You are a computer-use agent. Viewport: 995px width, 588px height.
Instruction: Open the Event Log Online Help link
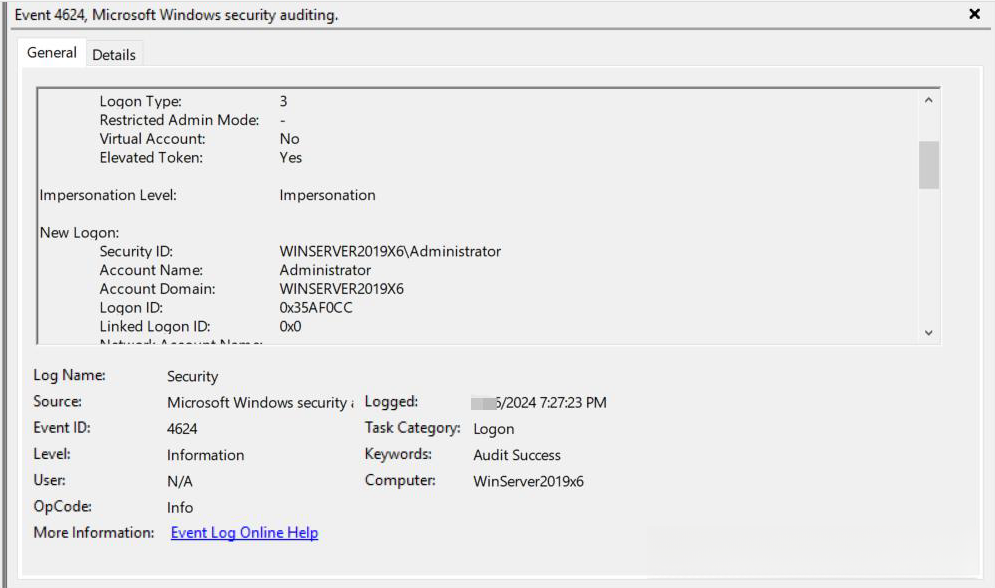click(x=244, y=533)
